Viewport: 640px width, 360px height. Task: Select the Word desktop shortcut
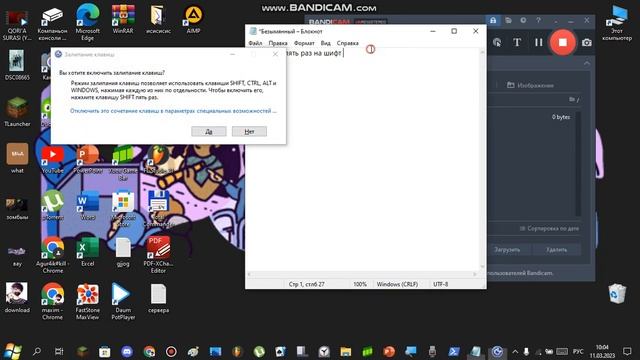pos(88,205)
